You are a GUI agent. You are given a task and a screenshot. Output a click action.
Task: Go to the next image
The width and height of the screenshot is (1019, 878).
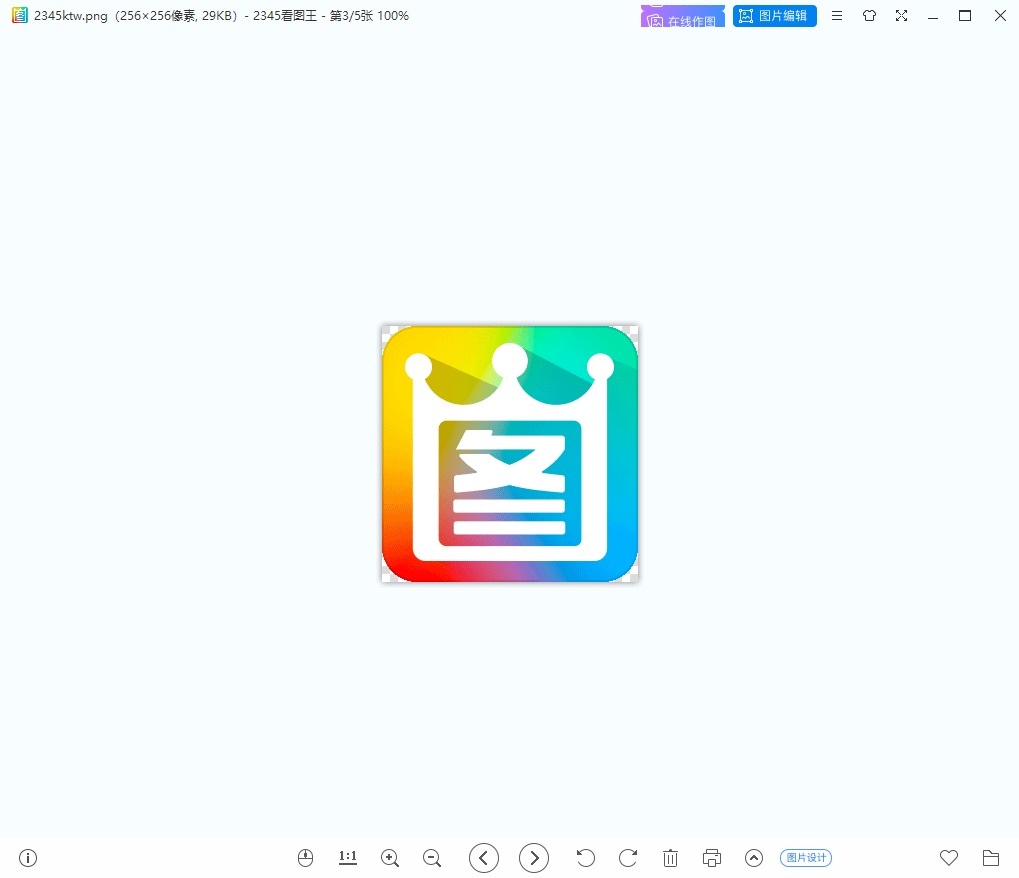coord(534,858)
